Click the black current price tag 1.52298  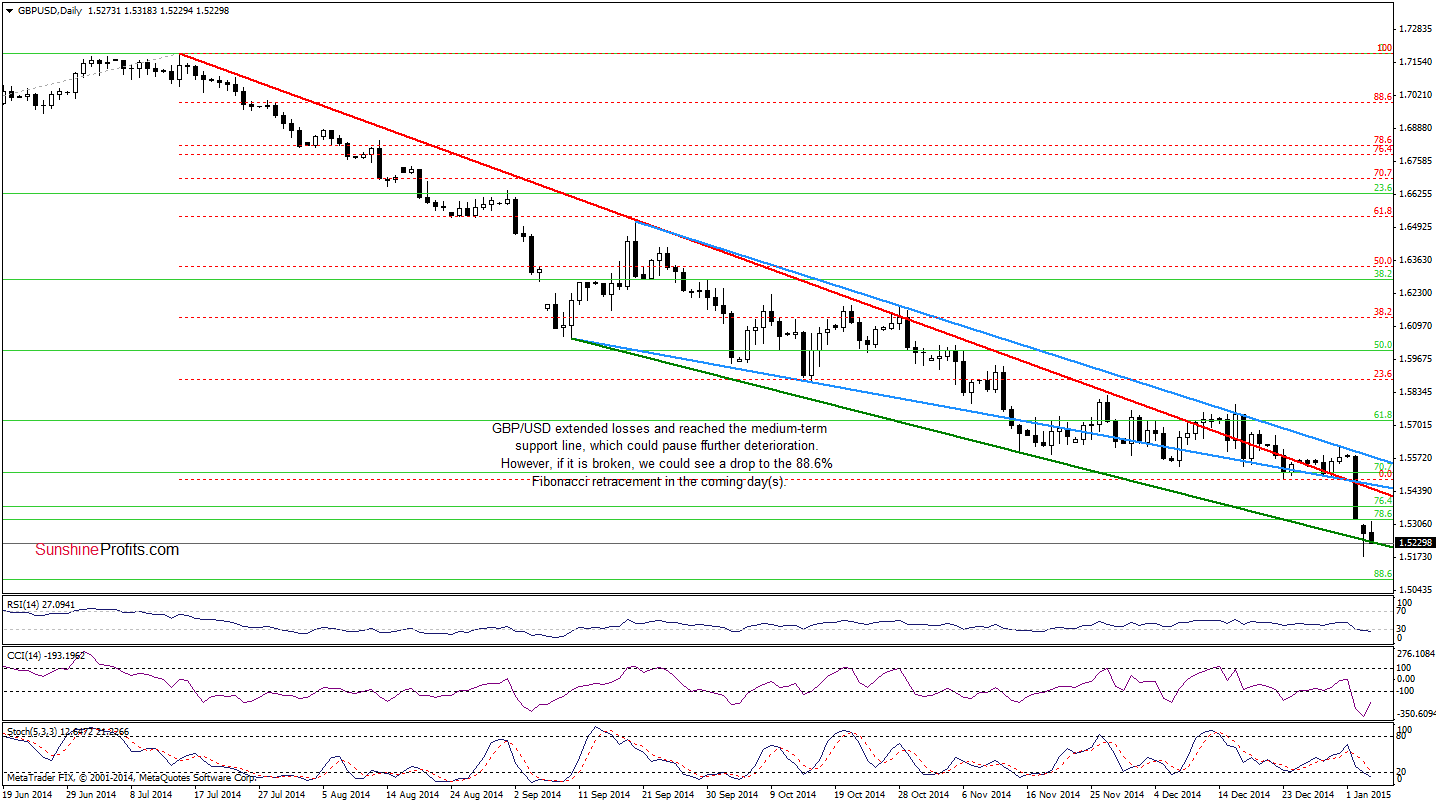1416,542
